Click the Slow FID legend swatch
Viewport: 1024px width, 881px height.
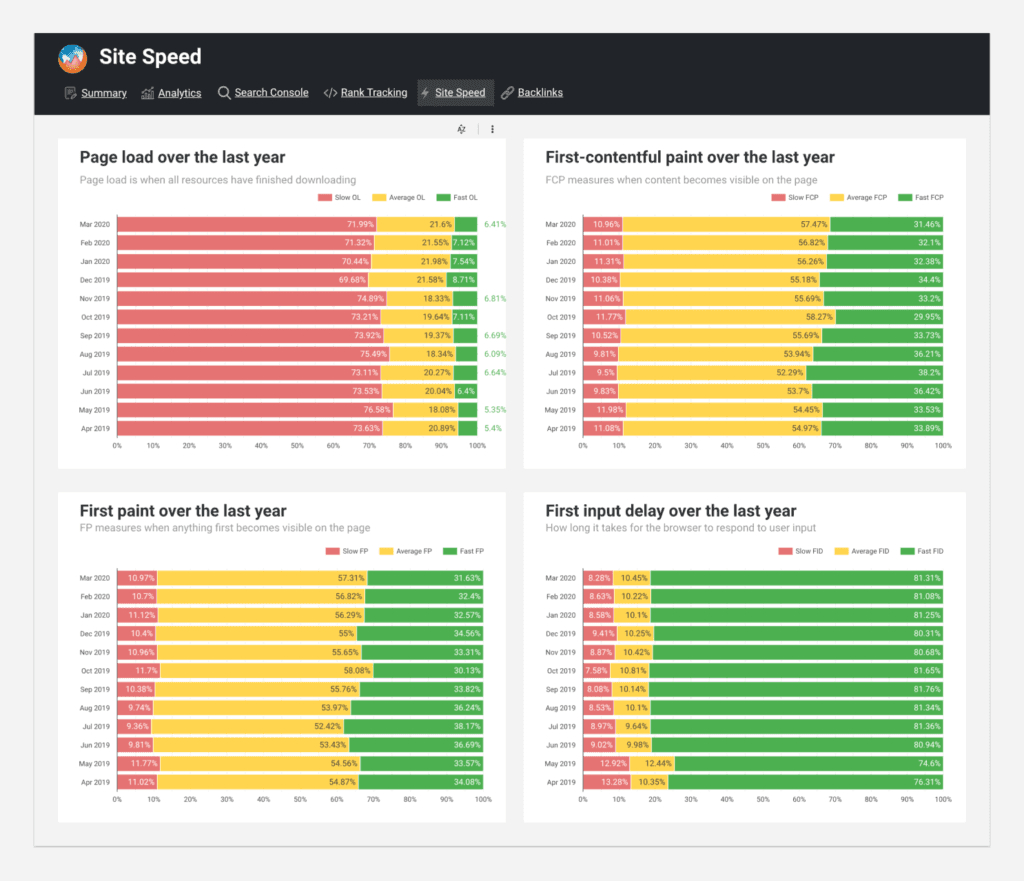click(785, 551)
